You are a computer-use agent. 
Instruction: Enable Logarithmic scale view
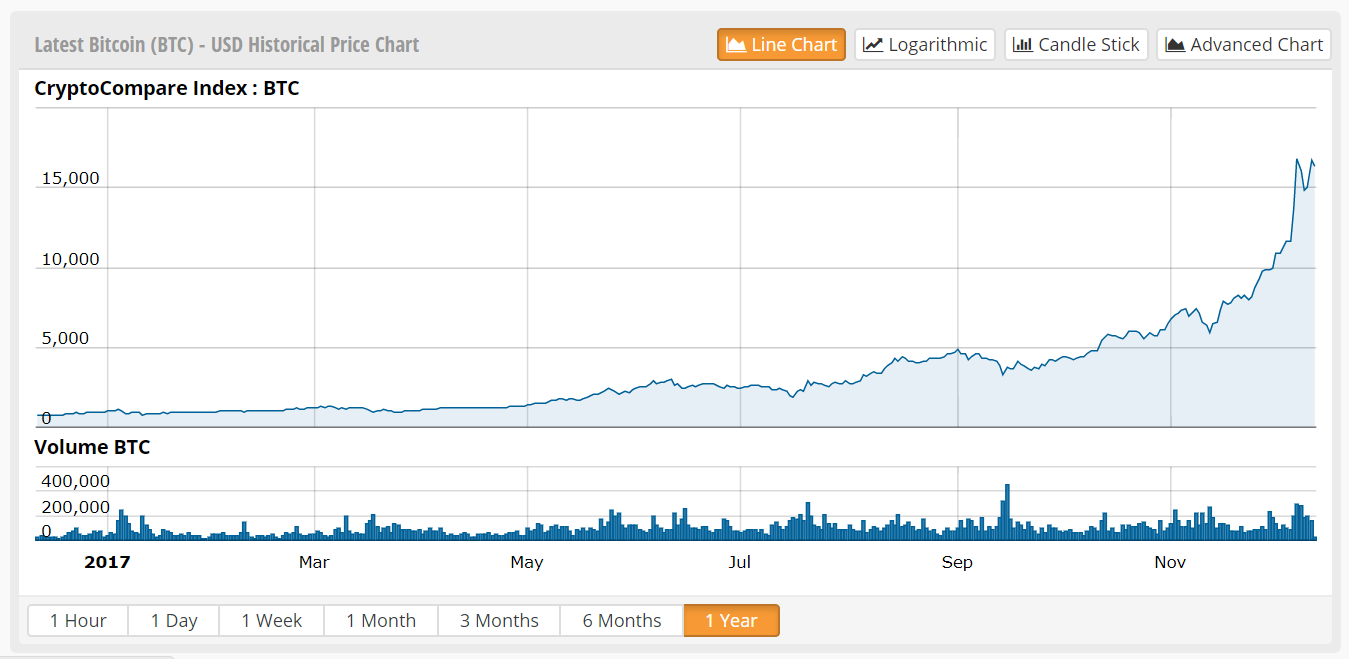click(924, 44)
